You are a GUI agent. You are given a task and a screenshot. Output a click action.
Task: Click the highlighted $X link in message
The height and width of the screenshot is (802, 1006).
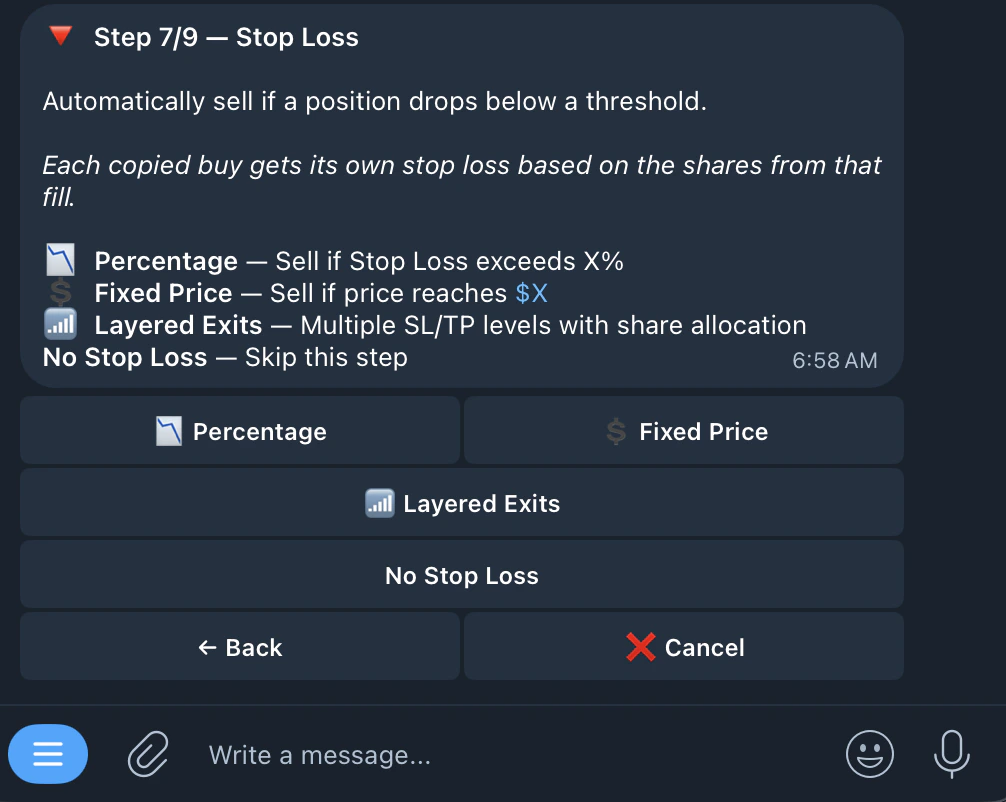tap(530, 292)
